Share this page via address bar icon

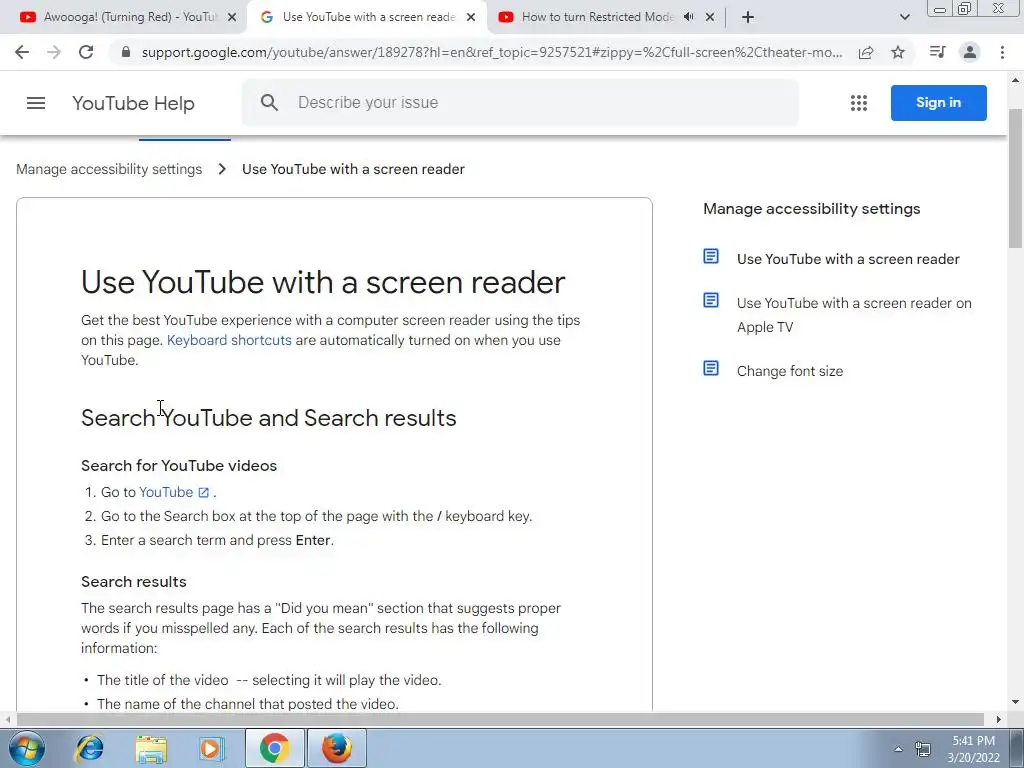[866, 52]
